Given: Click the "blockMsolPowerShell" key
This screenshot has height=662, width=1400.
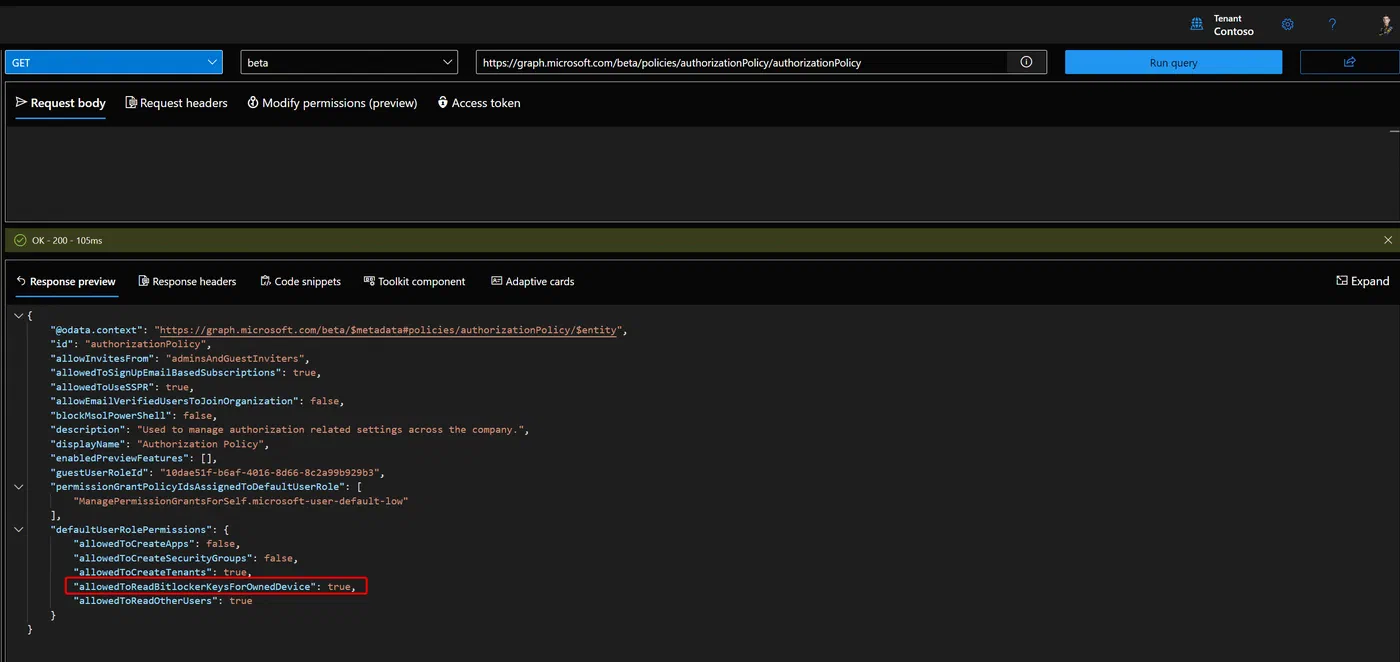Looking at the screenshot, I should 113,415.
